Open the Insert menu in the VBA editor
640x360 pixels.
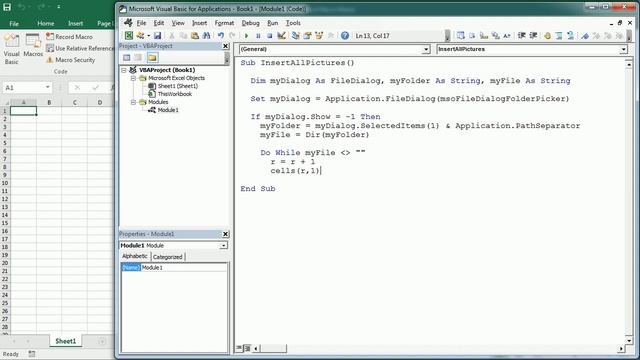click(200, 23)
